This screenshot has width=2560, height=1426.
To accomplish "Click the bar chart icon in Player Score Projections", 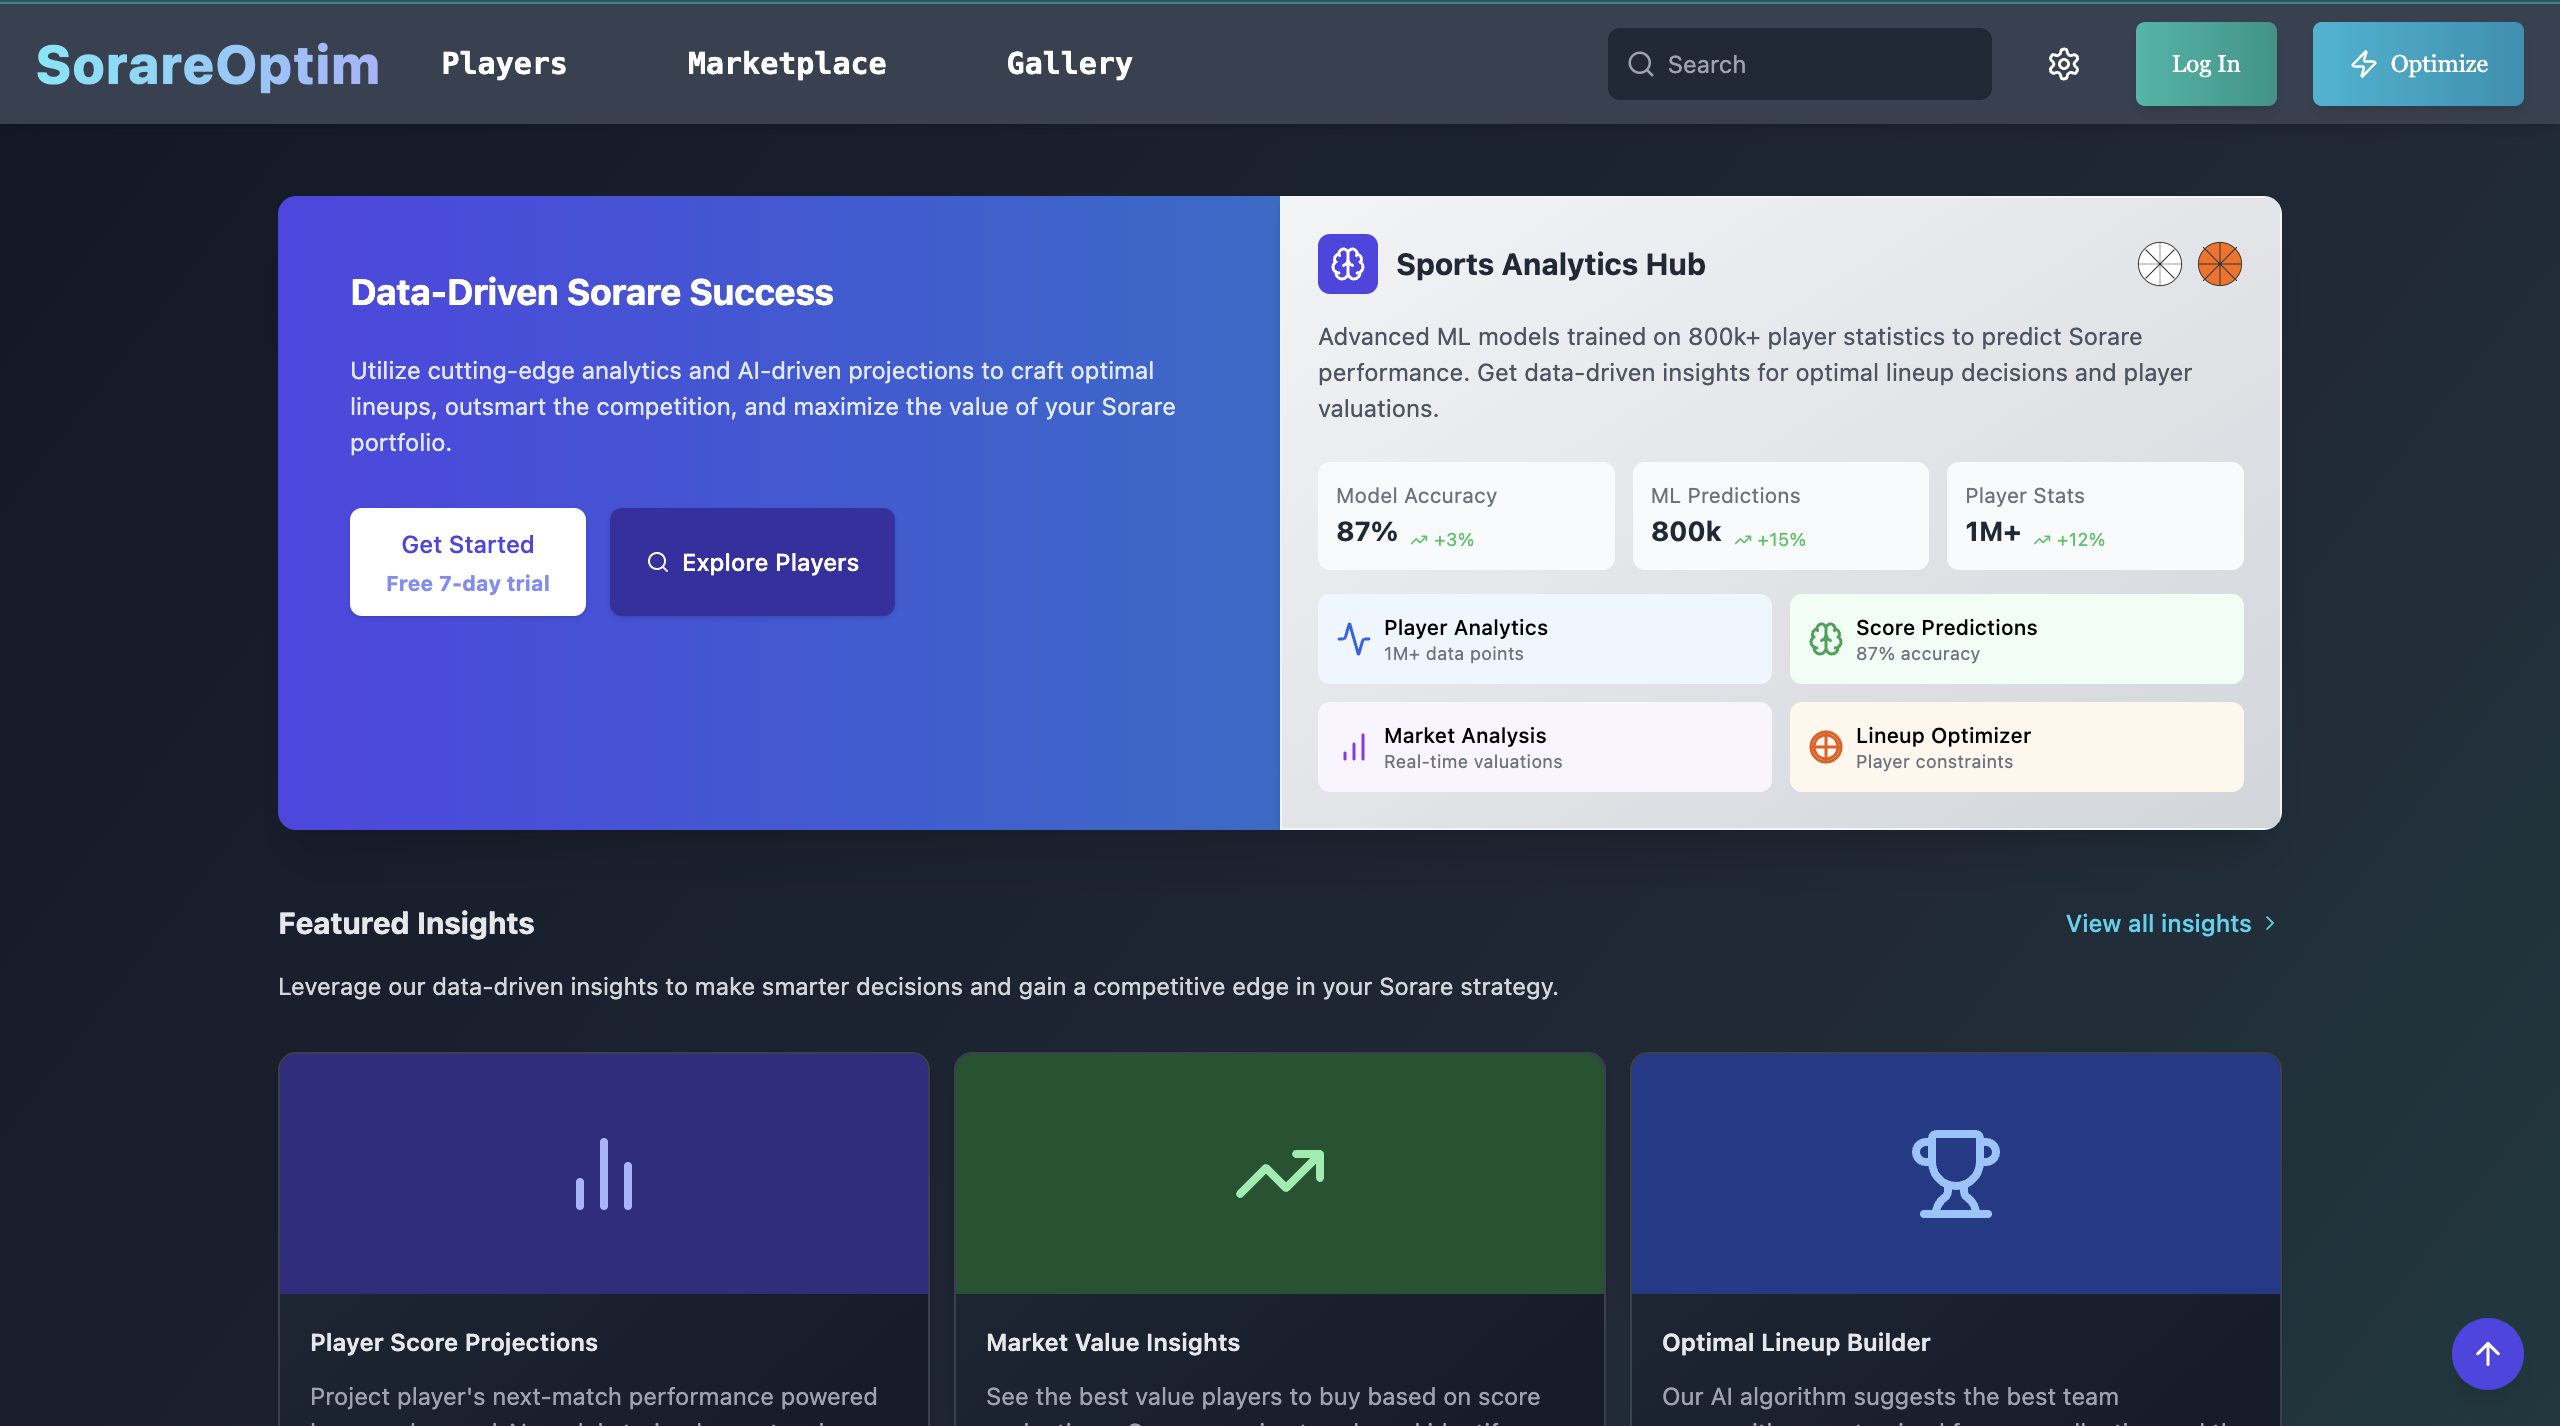I will click(604, 1173).
